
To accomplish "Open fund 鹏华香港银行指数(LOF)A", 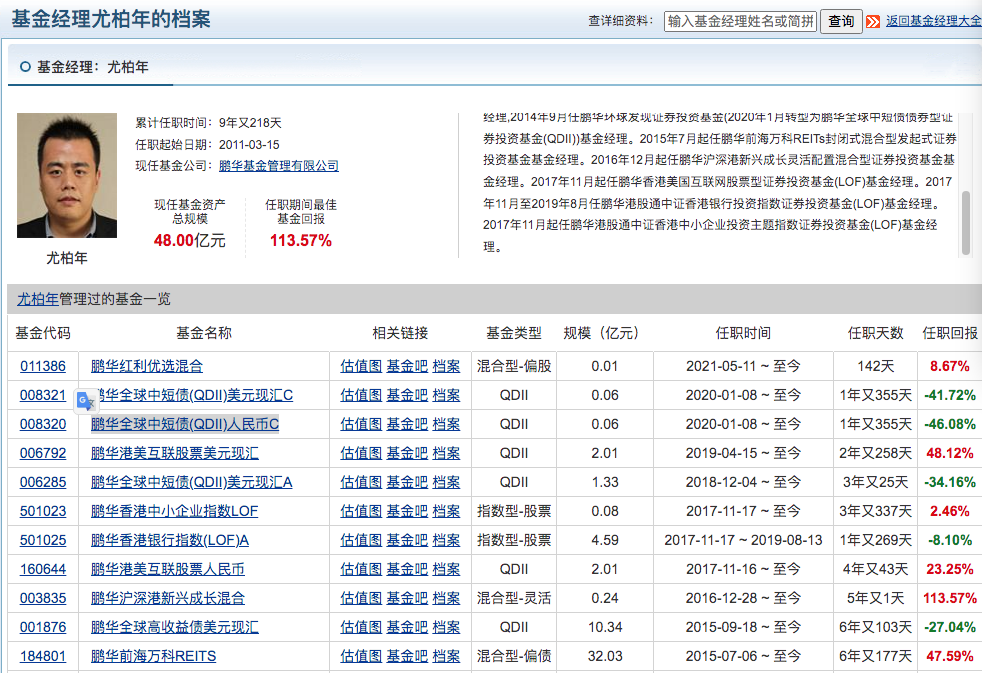I will pyautogui.click(x=170, y=540).
